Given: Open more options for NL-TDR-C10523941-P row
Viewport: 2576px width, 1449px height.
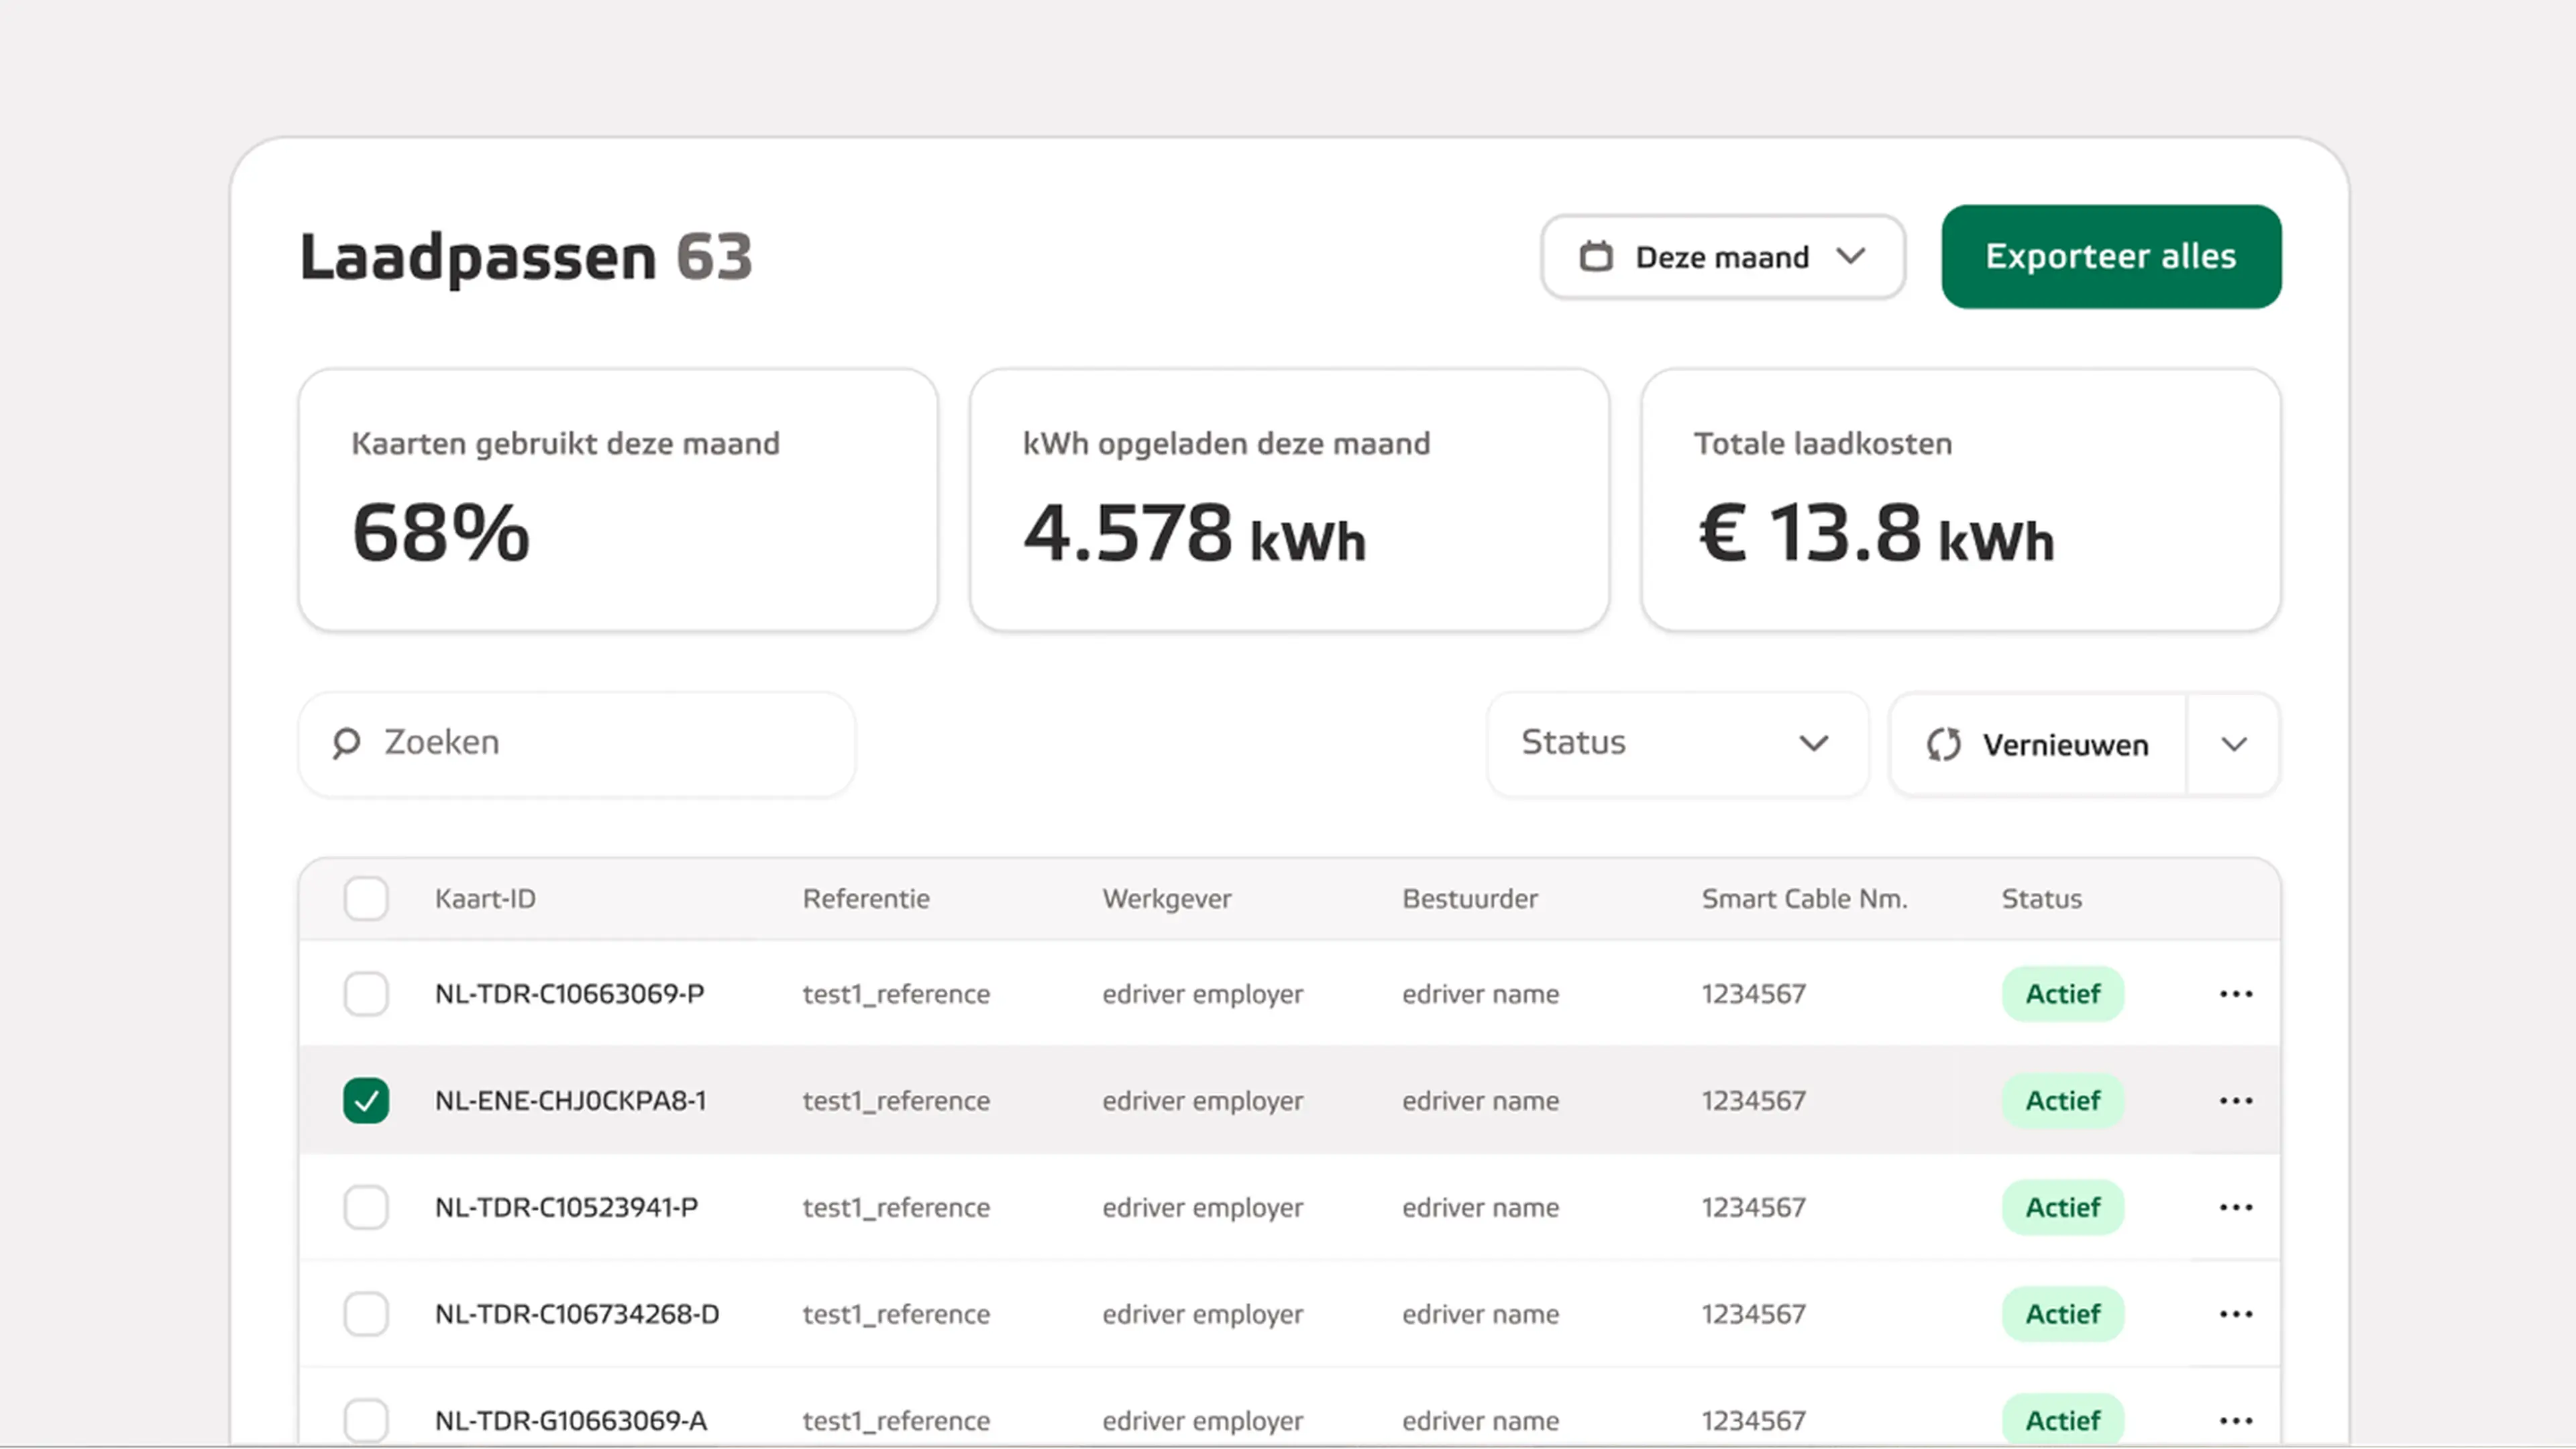Looking at the screenshot, I should click(x=2235, y=1208).
